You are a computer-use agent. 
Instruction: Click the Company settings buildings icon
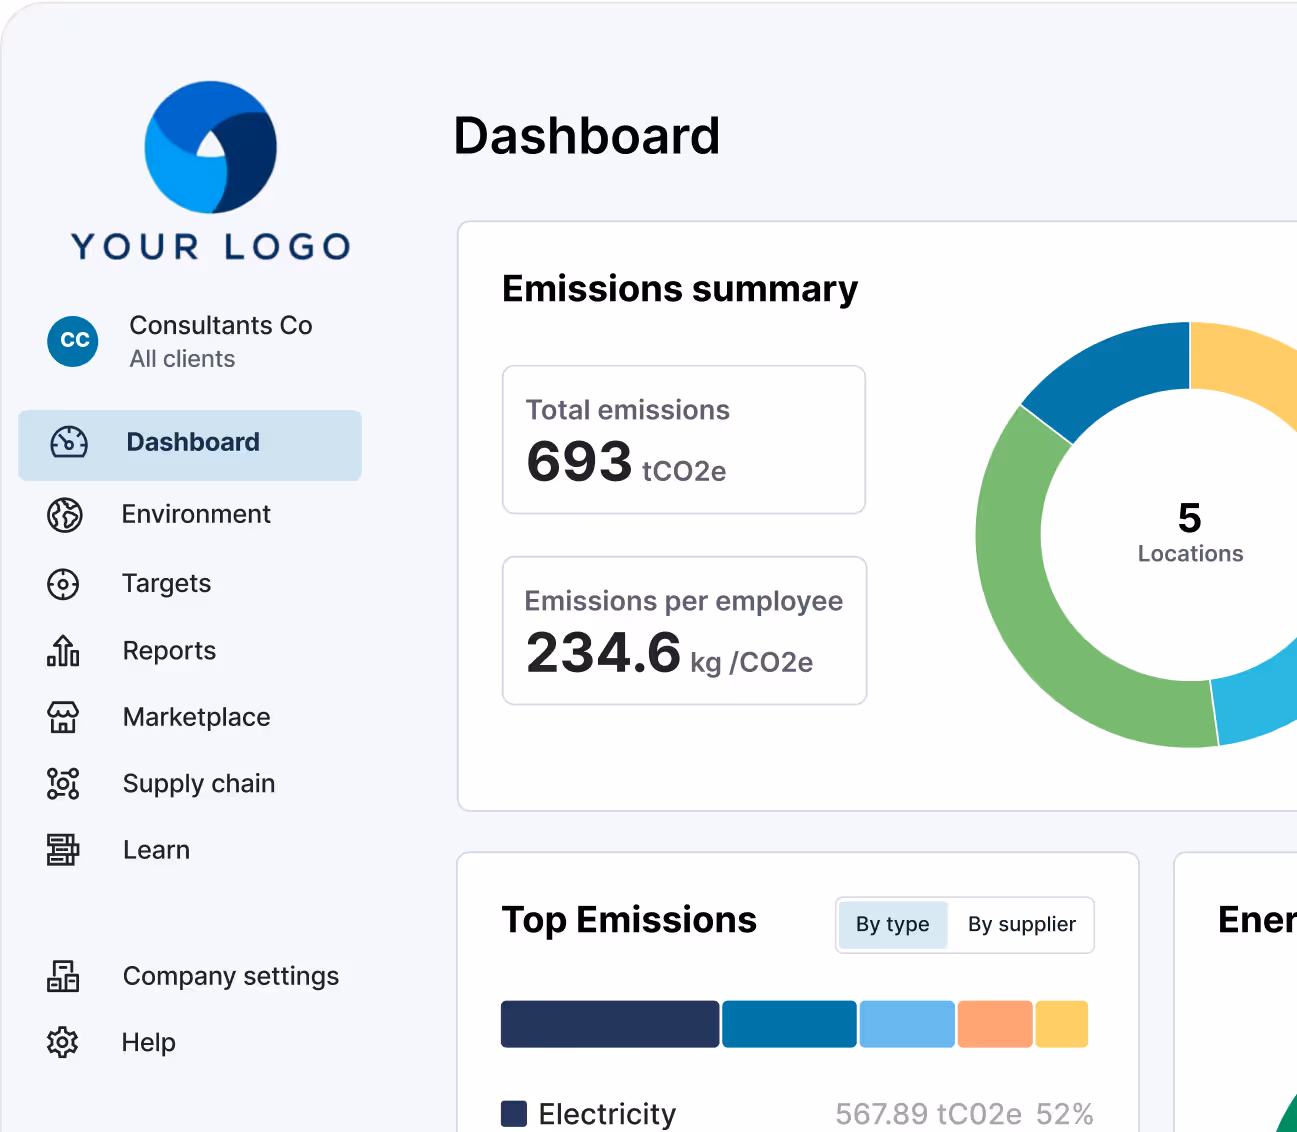tap(63, 976)
